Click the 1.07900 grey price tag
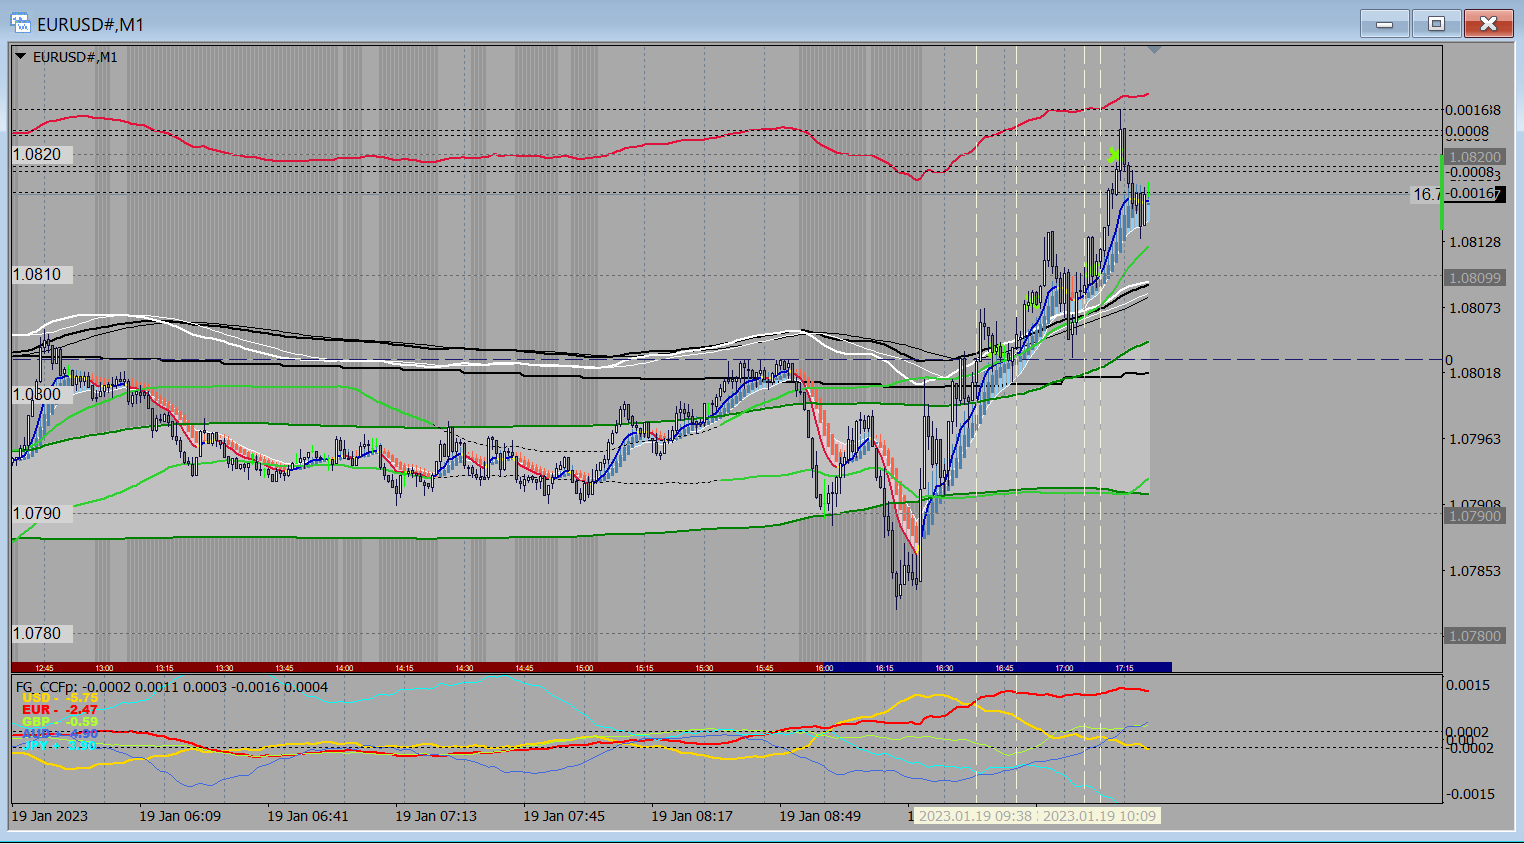This screenshot has width=1524, height=844. [x=1474, y=516]
